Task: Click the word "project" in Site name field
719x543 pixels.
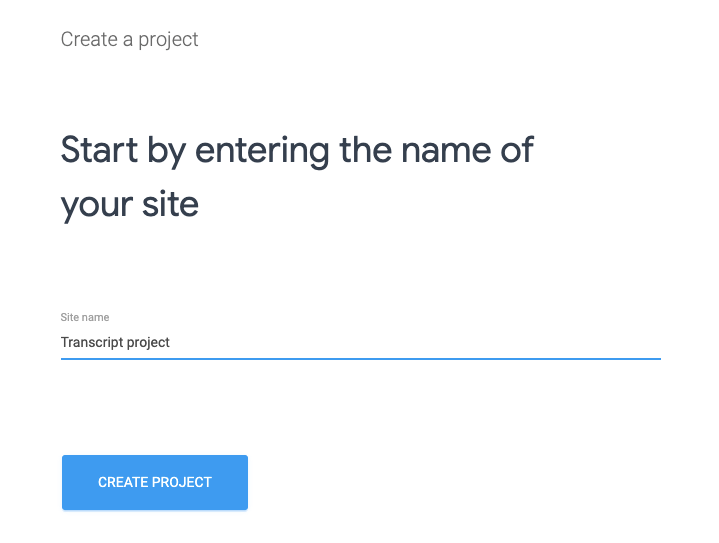Action: coord(149,342)
